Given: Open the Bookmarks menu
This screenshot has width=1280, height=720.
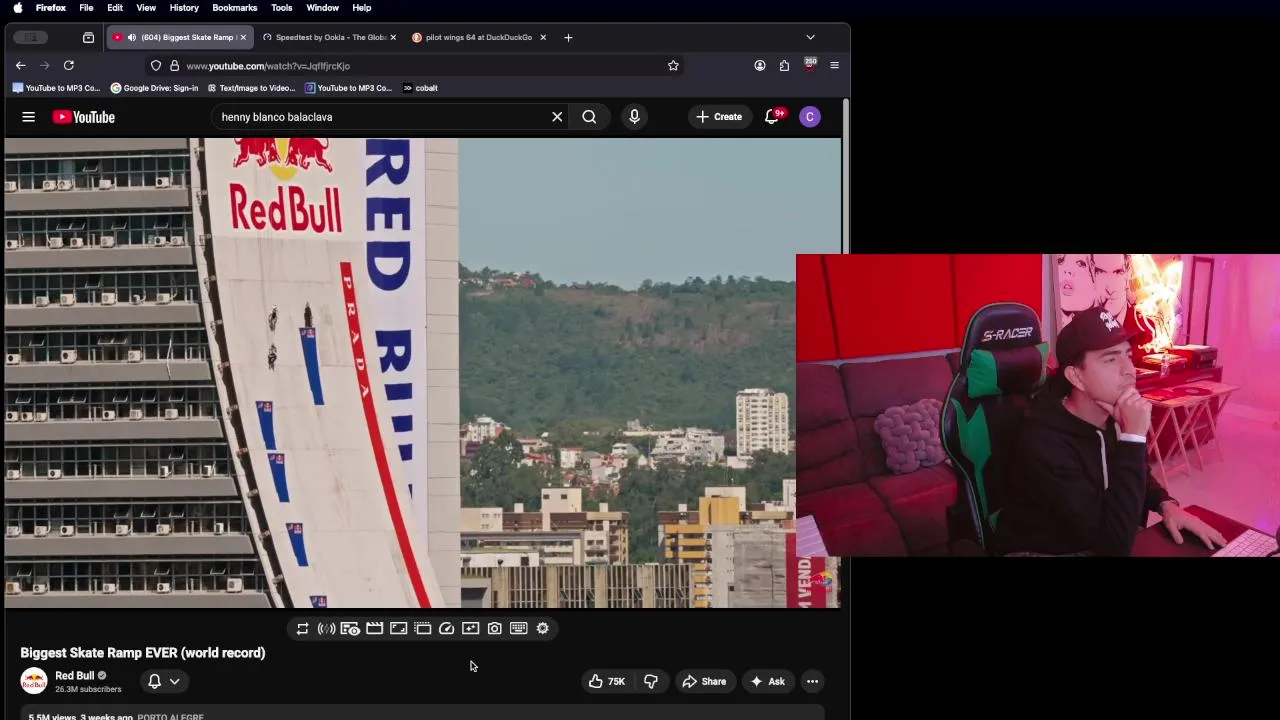Looking at the screenshot, I should [235, 8].
